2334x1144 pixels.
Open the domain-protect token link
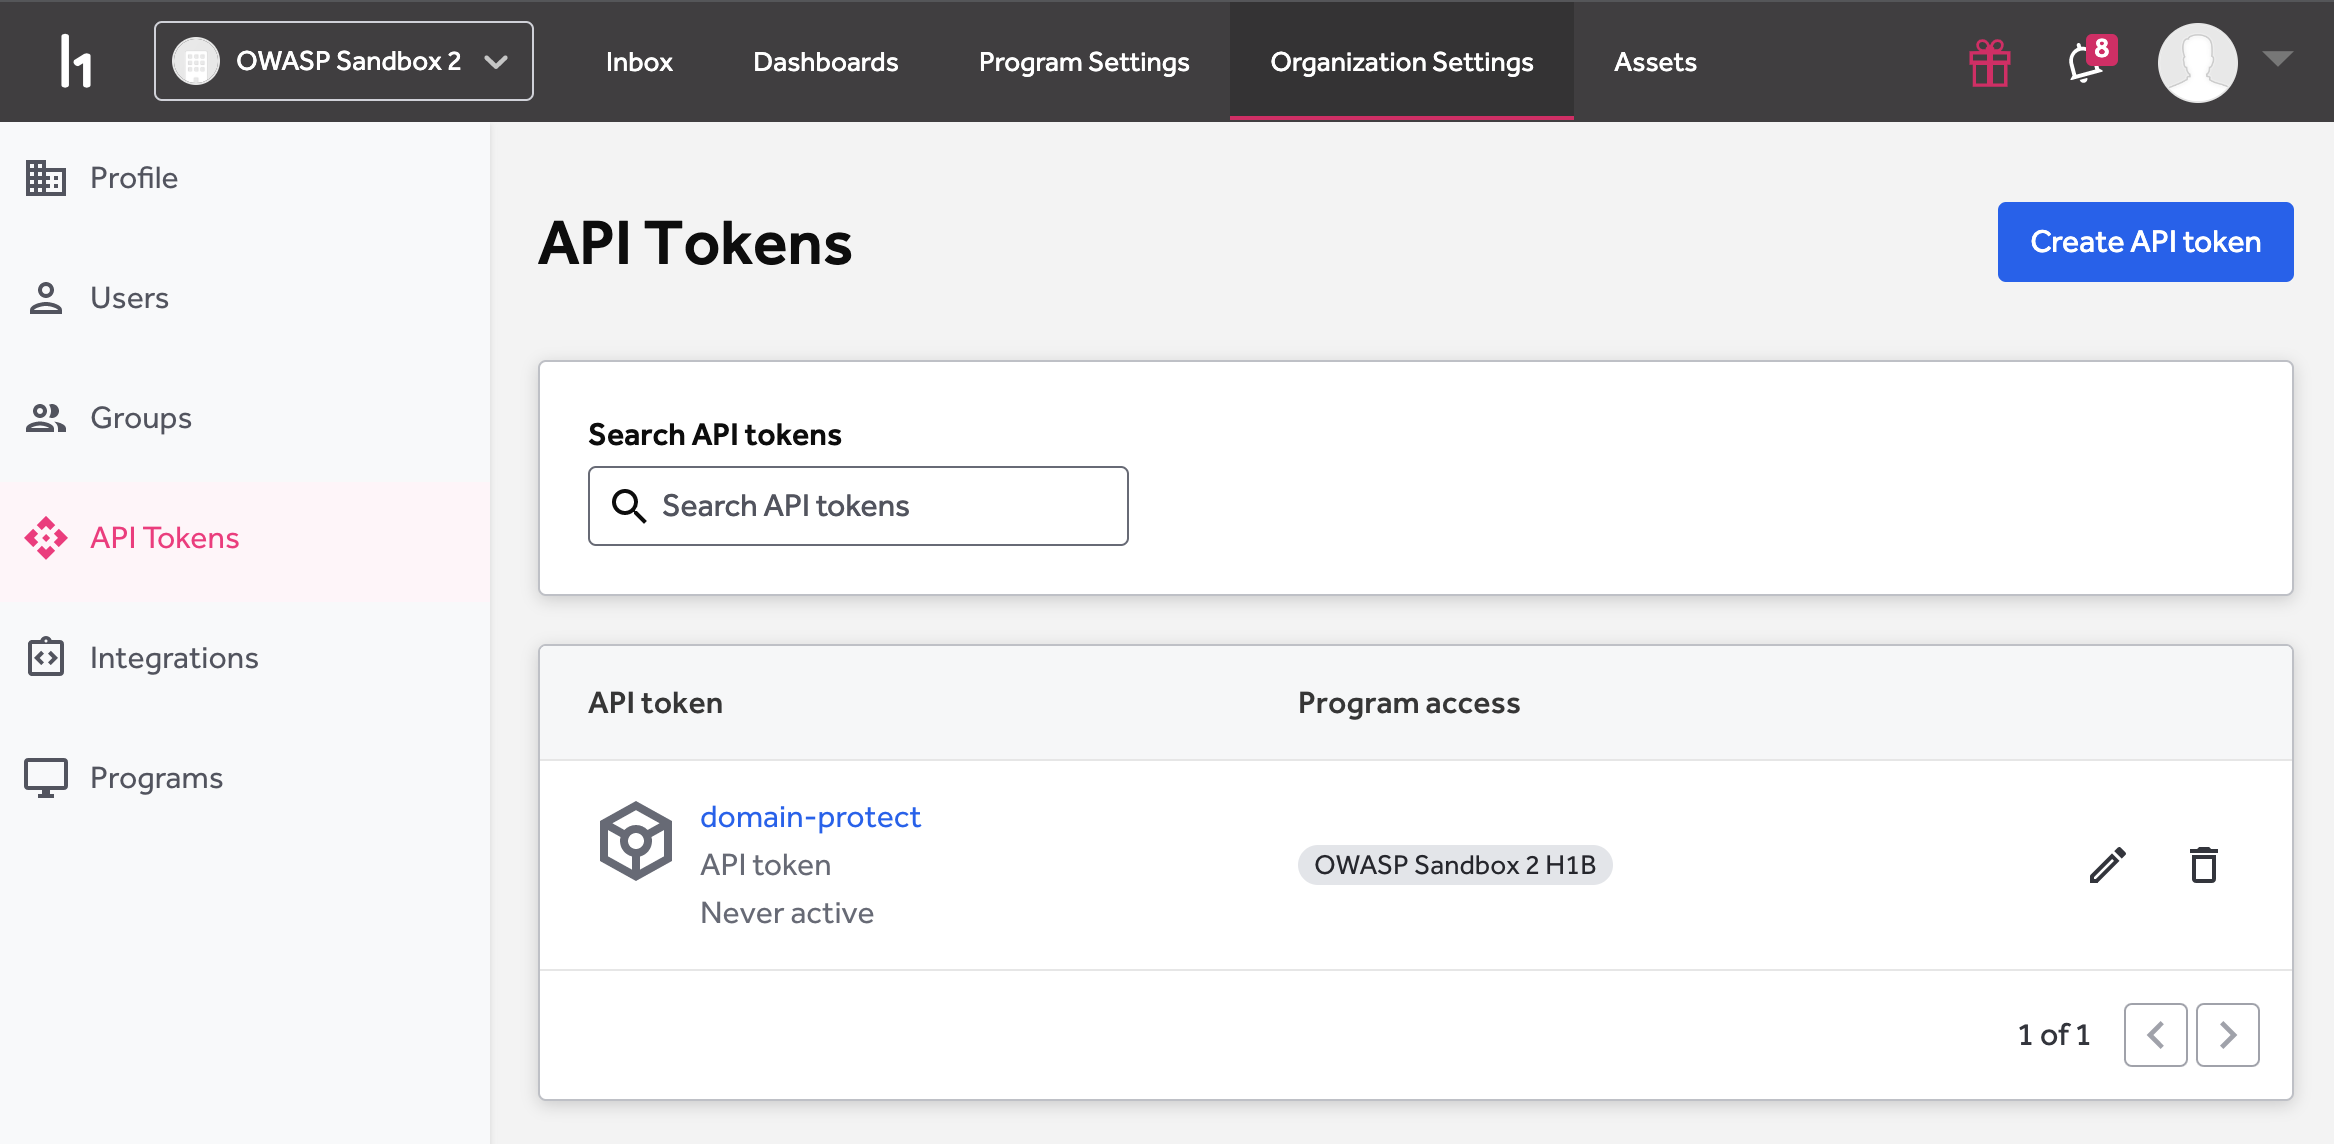point(810,817)
